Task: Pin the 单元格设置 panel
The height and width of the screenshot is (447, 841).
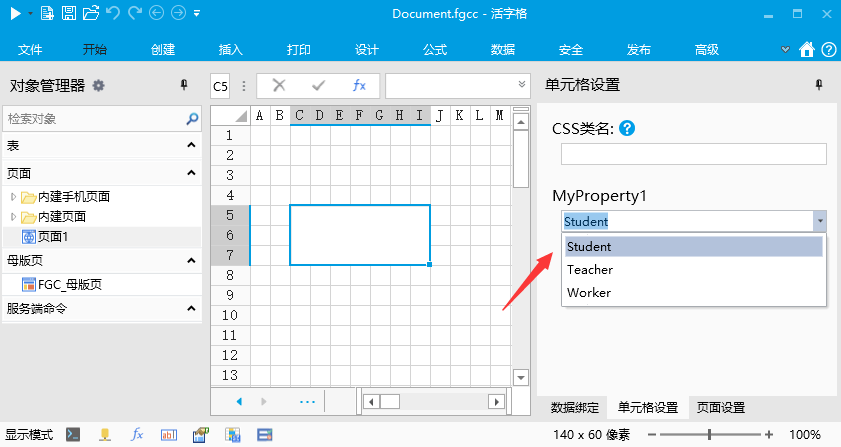Action: tap(819, 85)
